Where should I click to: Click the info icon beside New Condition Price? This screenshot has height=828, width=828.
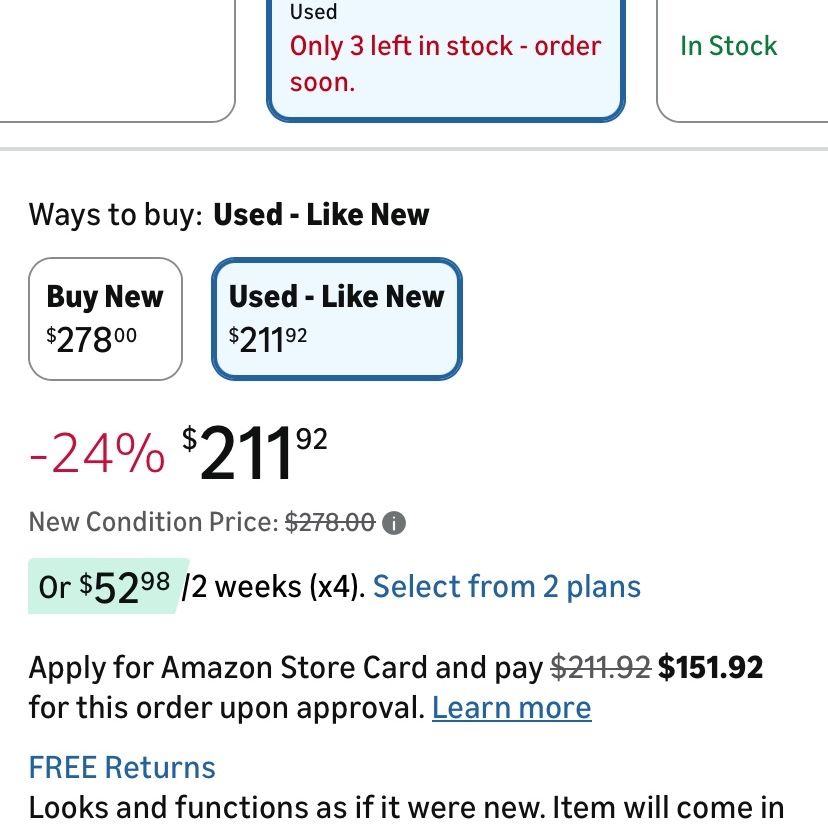click(394, 523)
